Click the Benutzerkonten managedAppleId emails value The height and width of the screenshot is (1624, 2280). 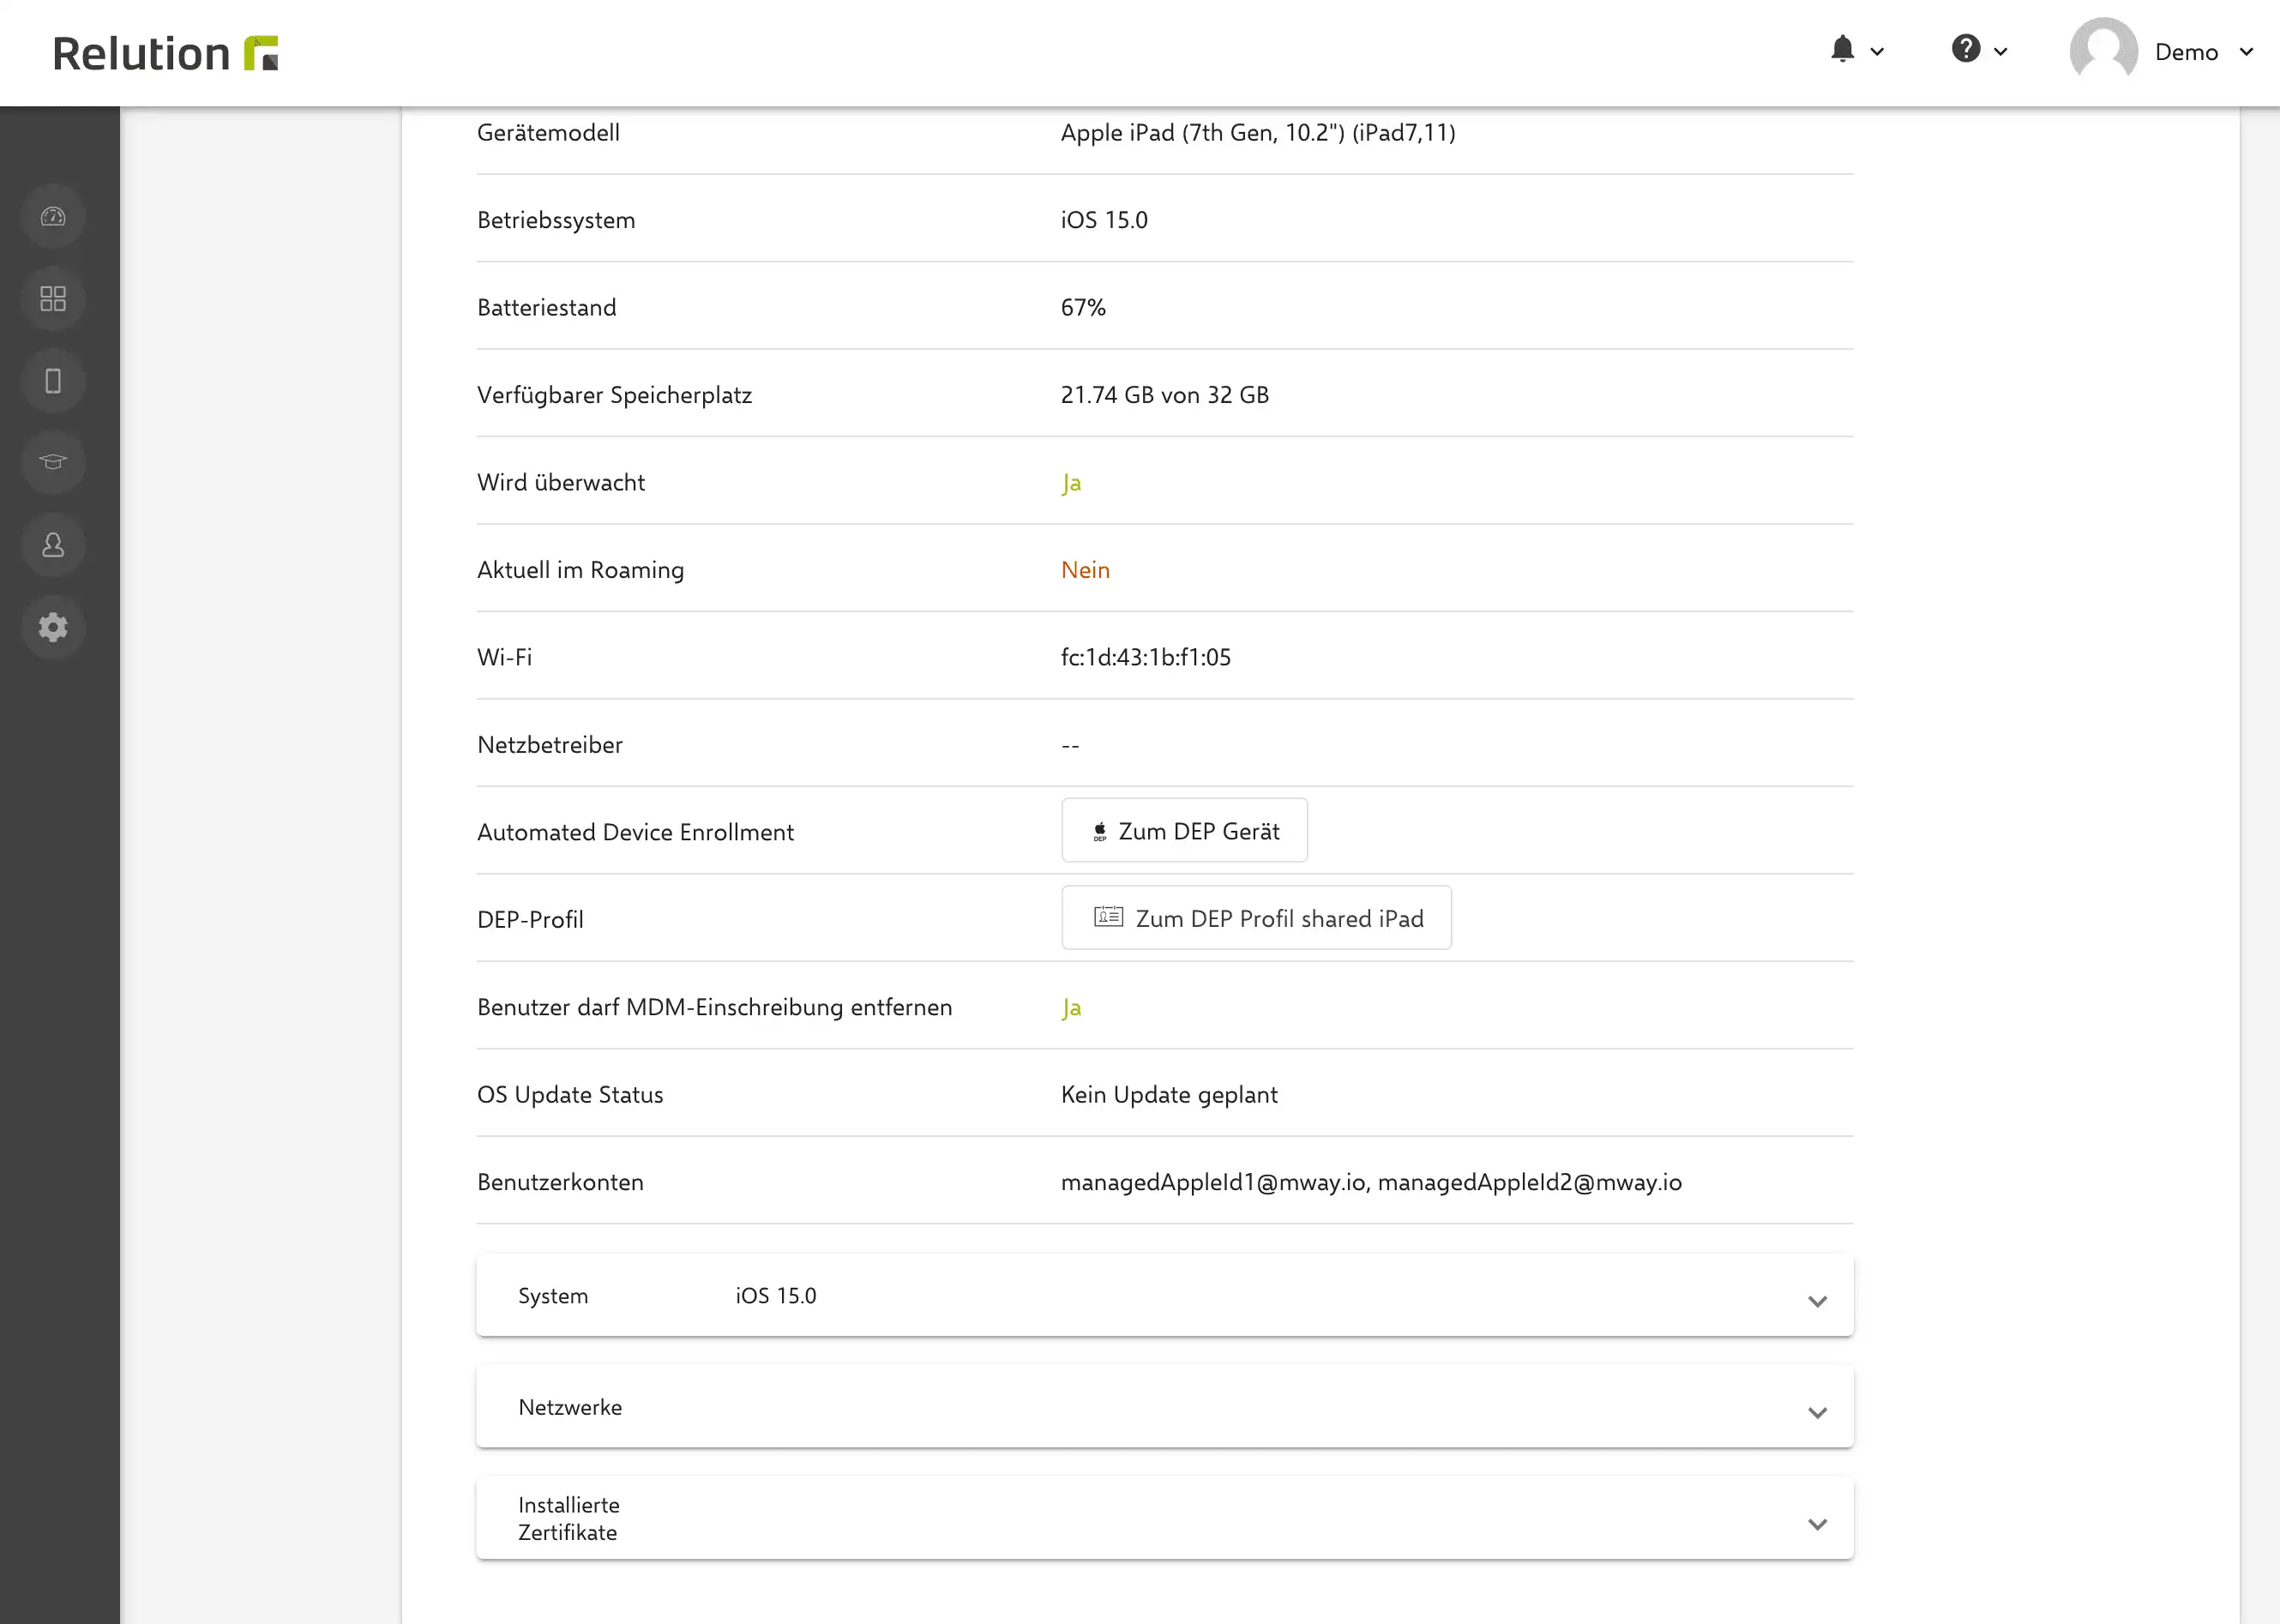click(1371, 1182)
